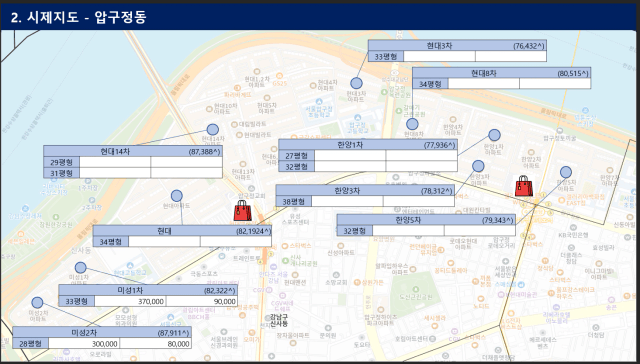The width and height of the screenshot is (640, 364).
Task: Click the 현대14차 map circle marker
Action: coord(213,130)
